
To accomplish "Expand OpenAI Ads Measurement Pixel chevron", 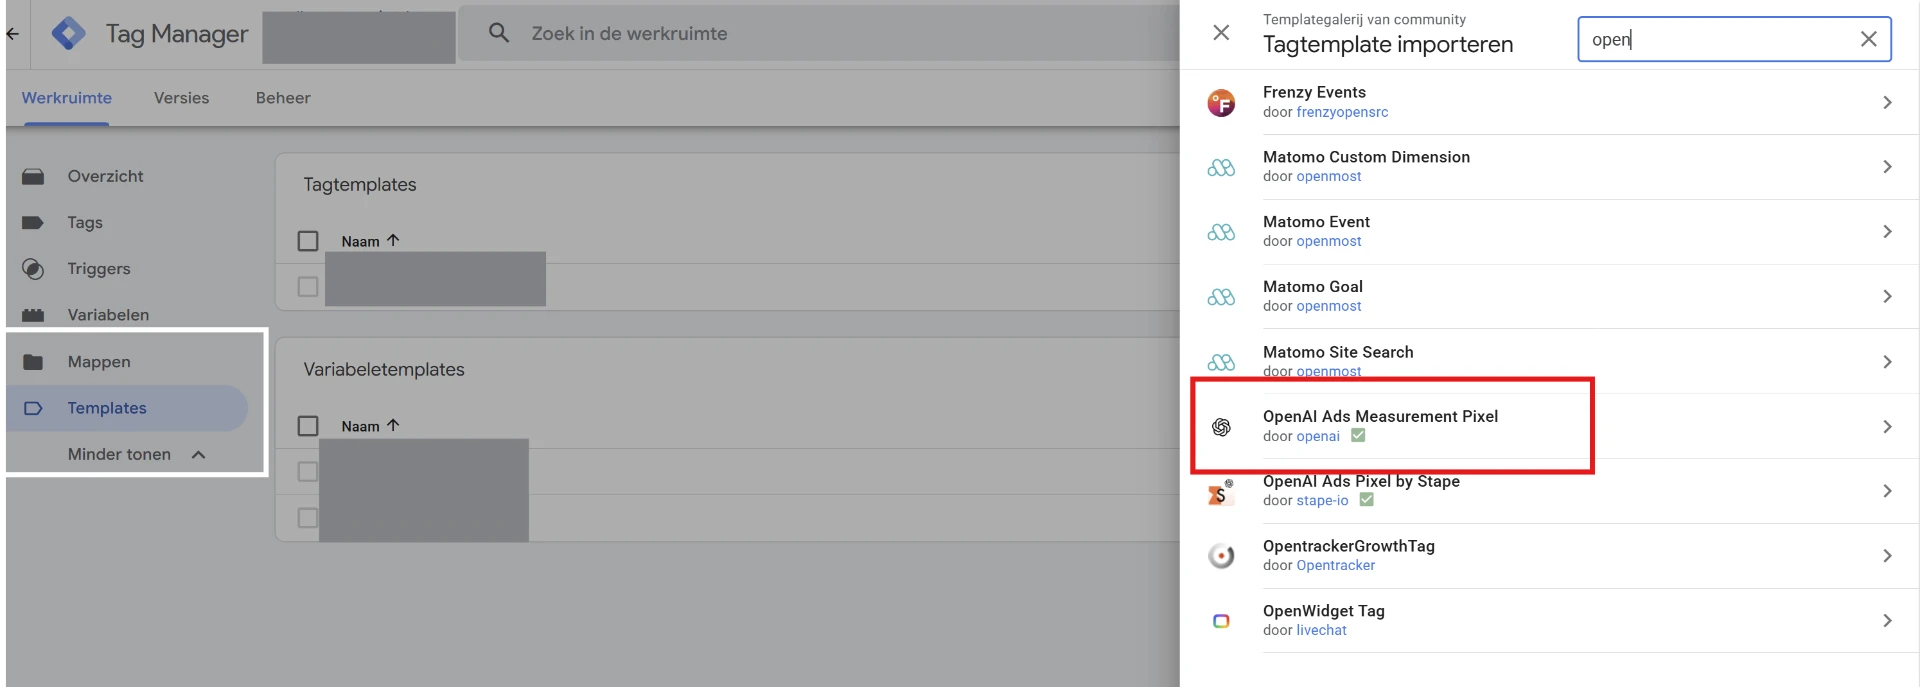I will click(x=1887, y=427).
